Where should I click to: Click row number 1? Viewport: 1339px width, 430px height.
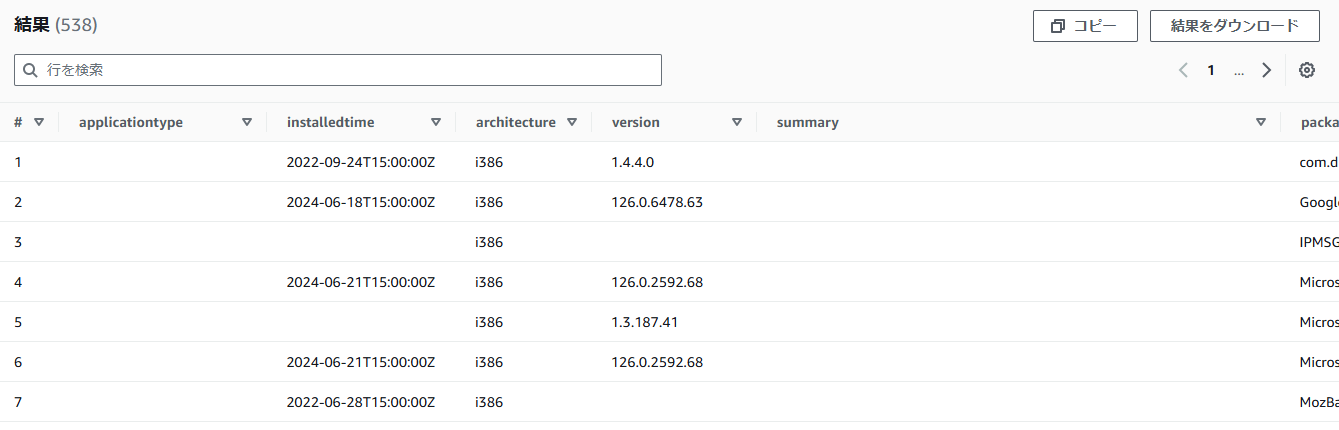pyautogui.click(x=18, y=162)
